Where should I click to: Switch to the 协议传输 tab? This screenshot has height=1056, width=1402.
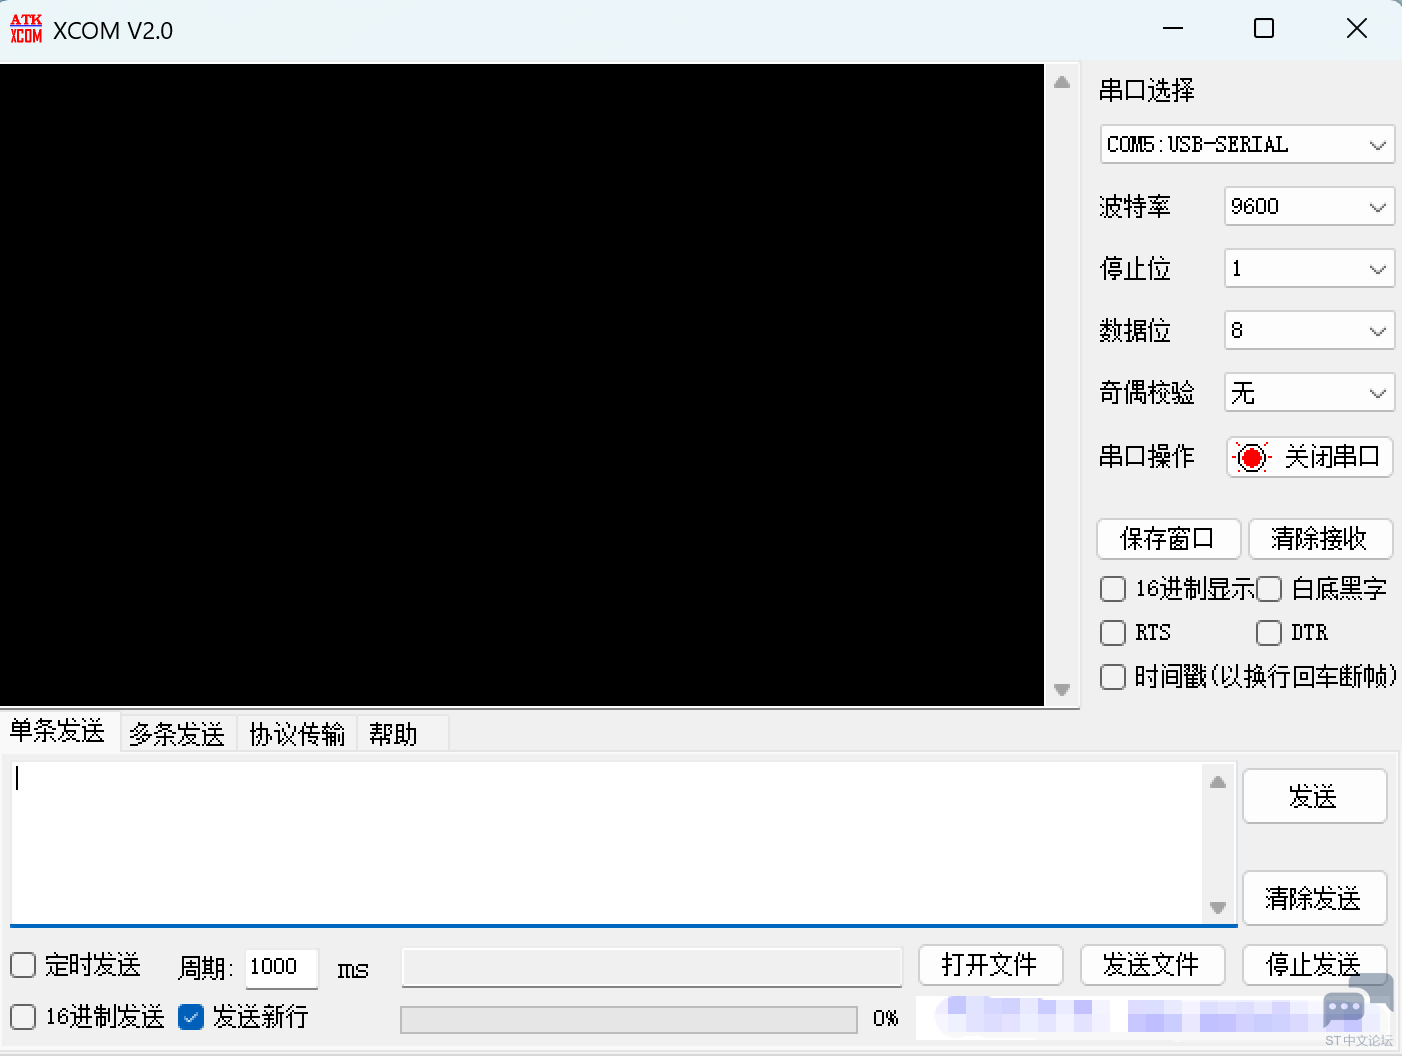(296, 733)
